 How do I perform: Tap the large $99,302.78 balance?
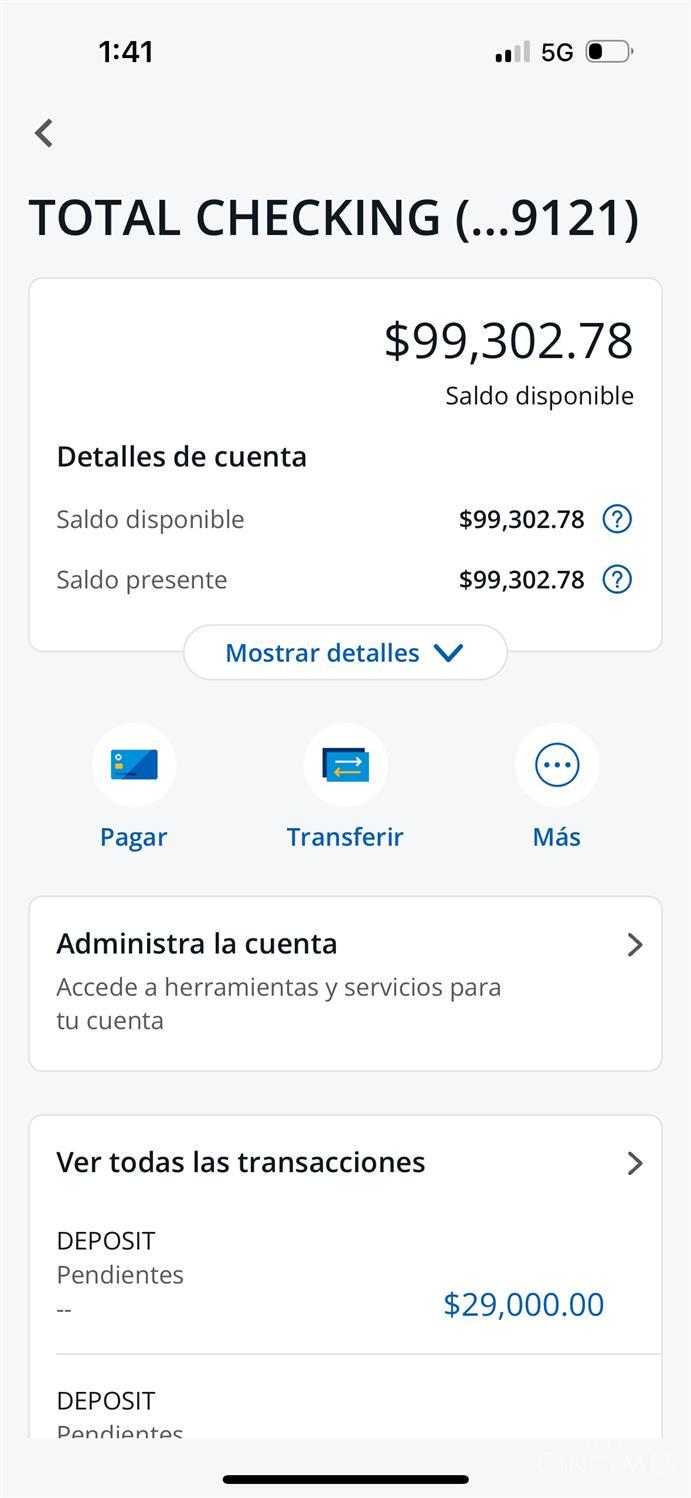[x=509, y=341]
